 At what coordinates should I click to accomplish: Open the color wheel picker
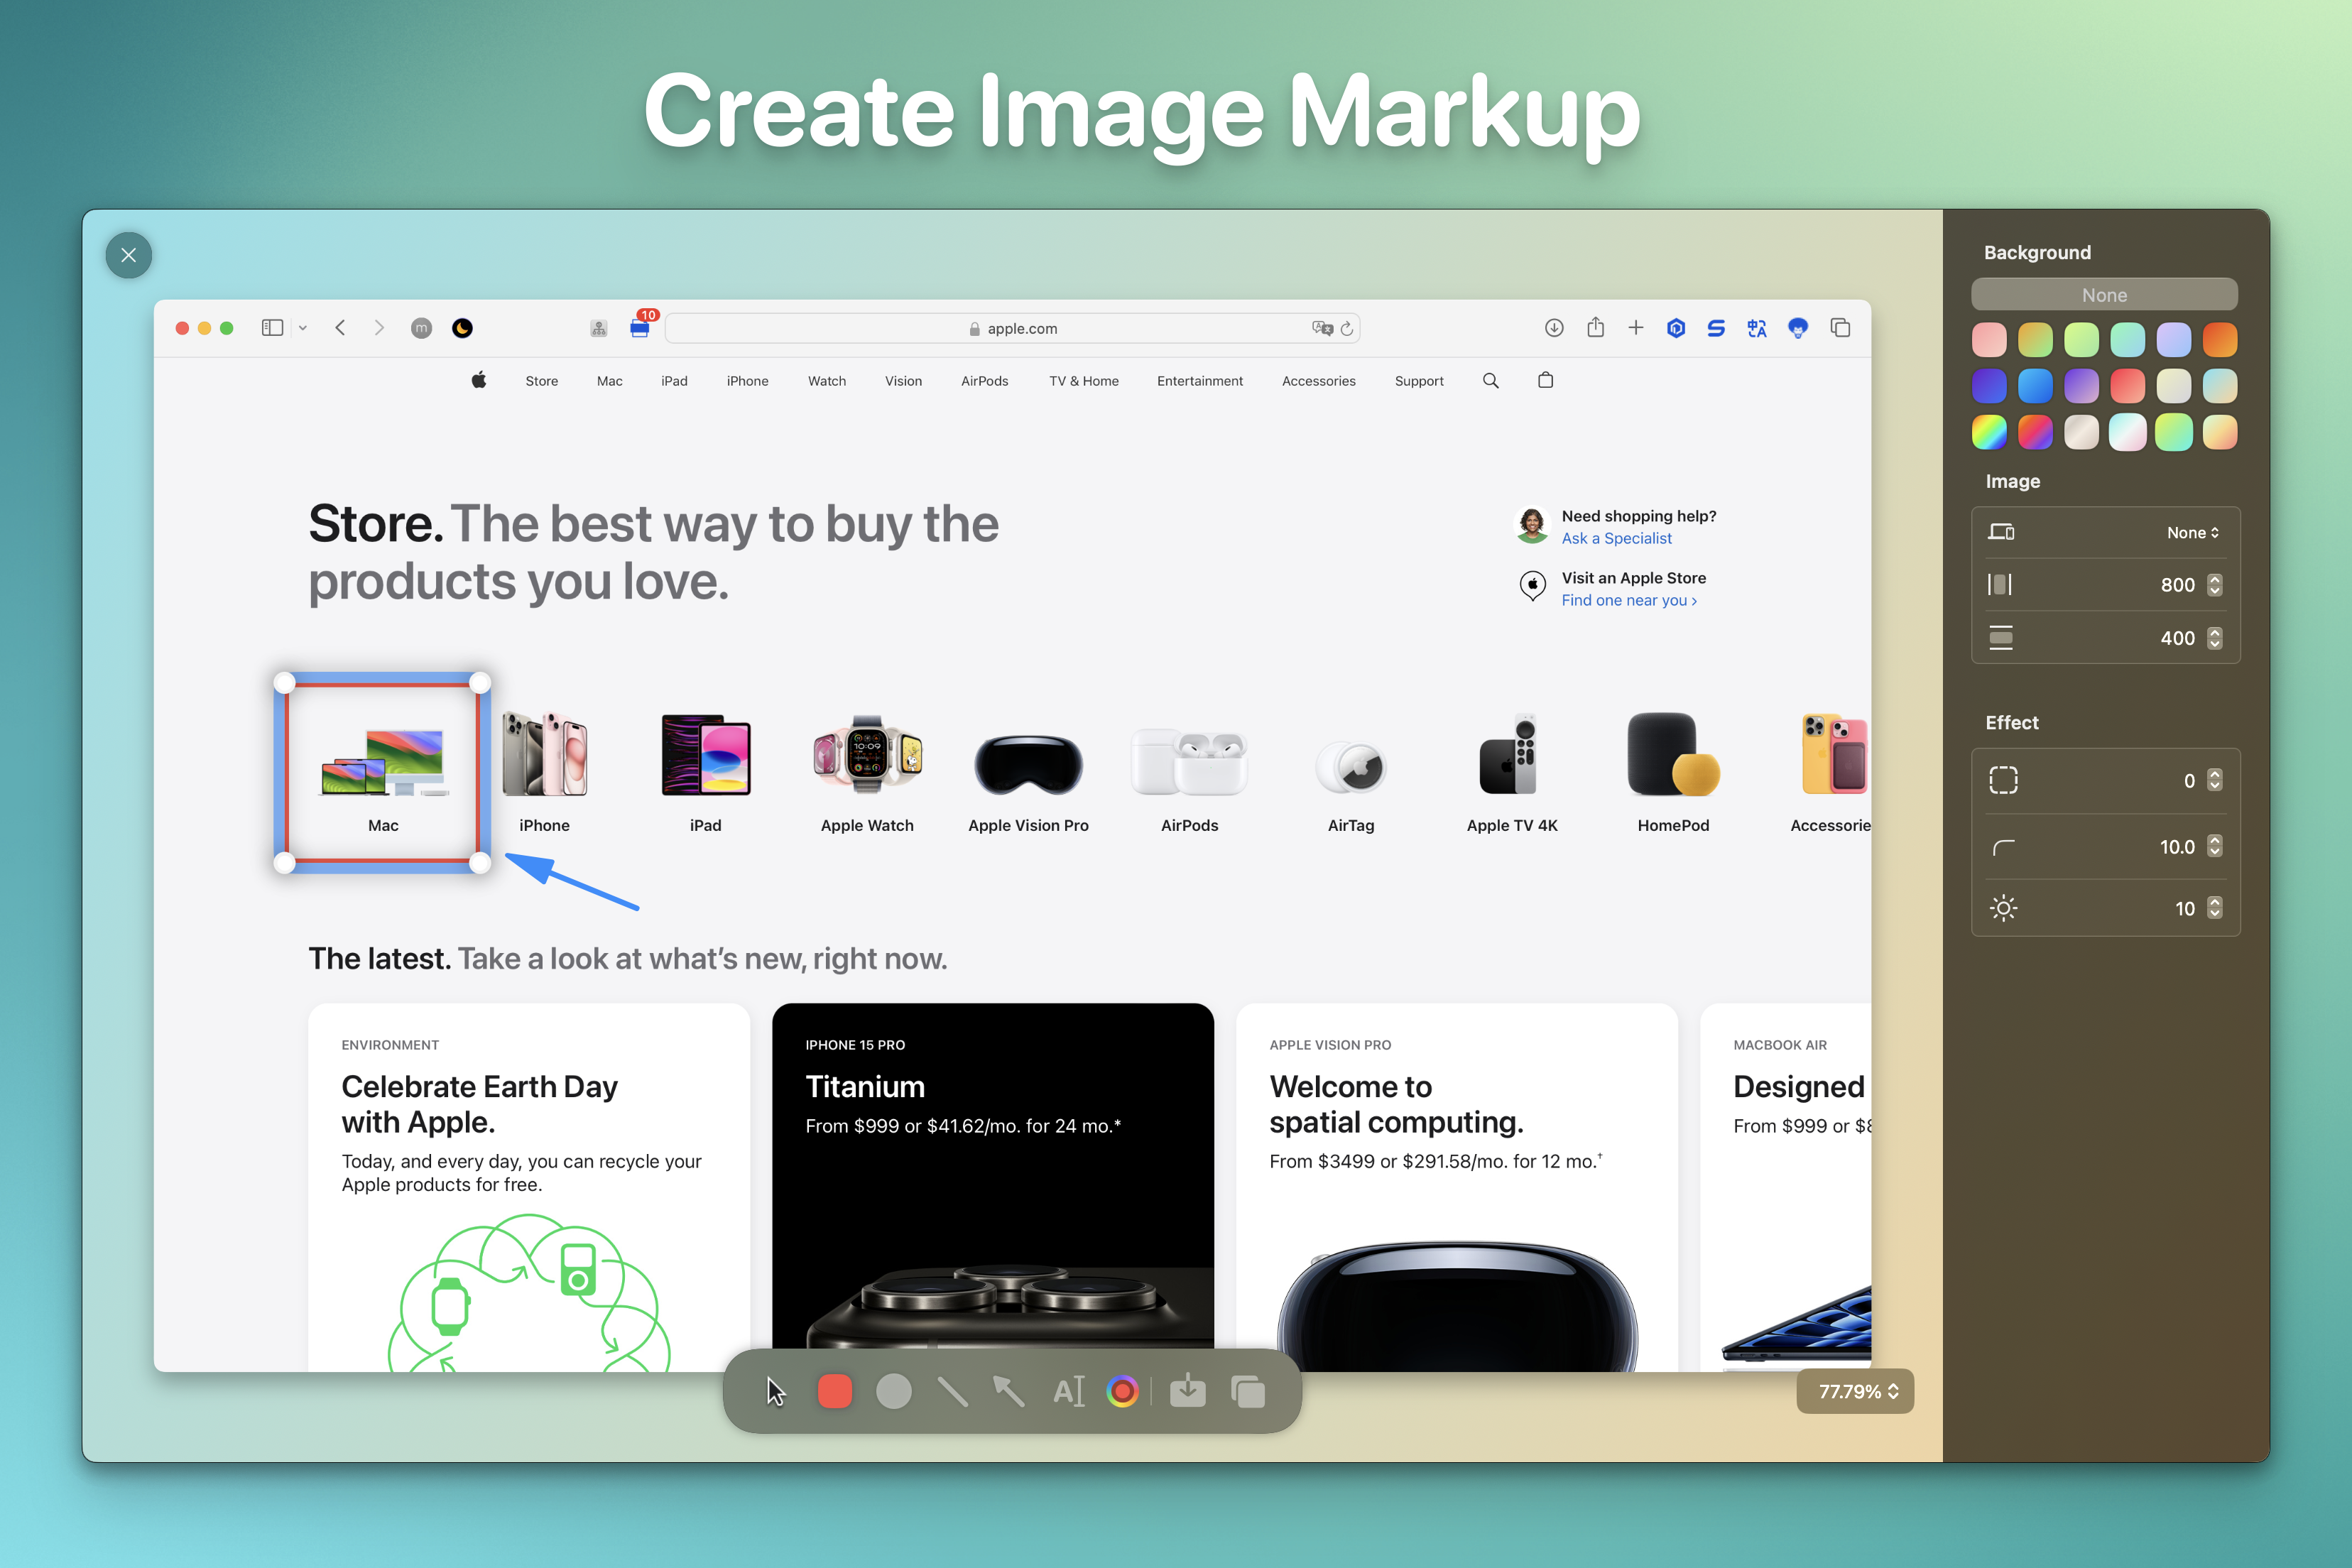click(1123, 1391)
